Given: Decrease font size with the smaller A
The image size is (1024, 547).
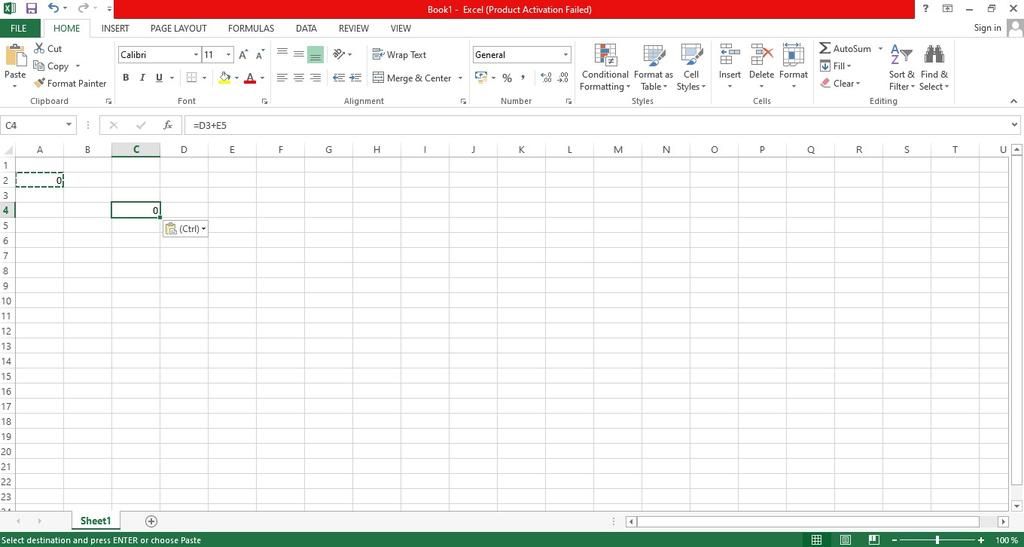Looking at the screenshot, I should 259,55.
